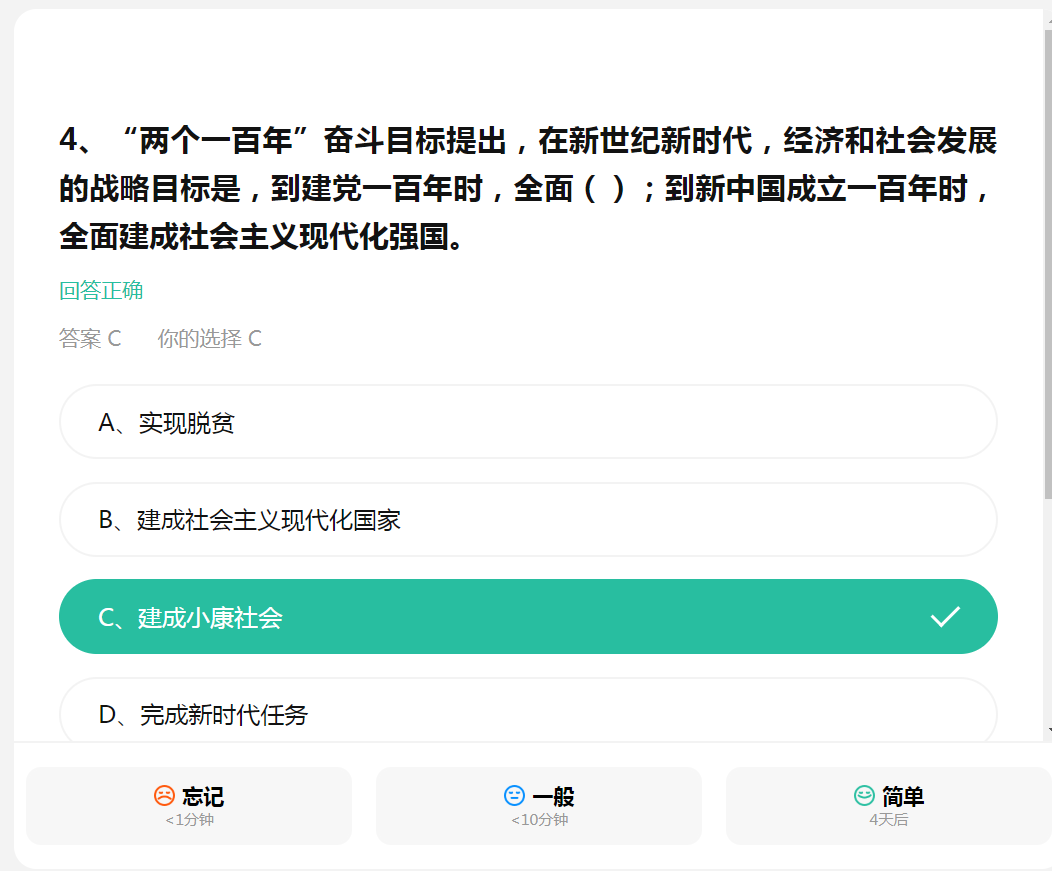Select option C 建成小康社会
Image resolution: width=1052 pixels, height=871 pixels.
pos(528,617)
